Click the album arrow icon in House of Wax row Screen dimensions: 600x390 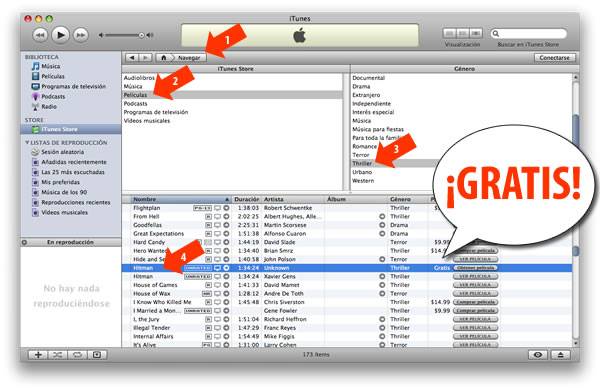(x=382, y=294)
